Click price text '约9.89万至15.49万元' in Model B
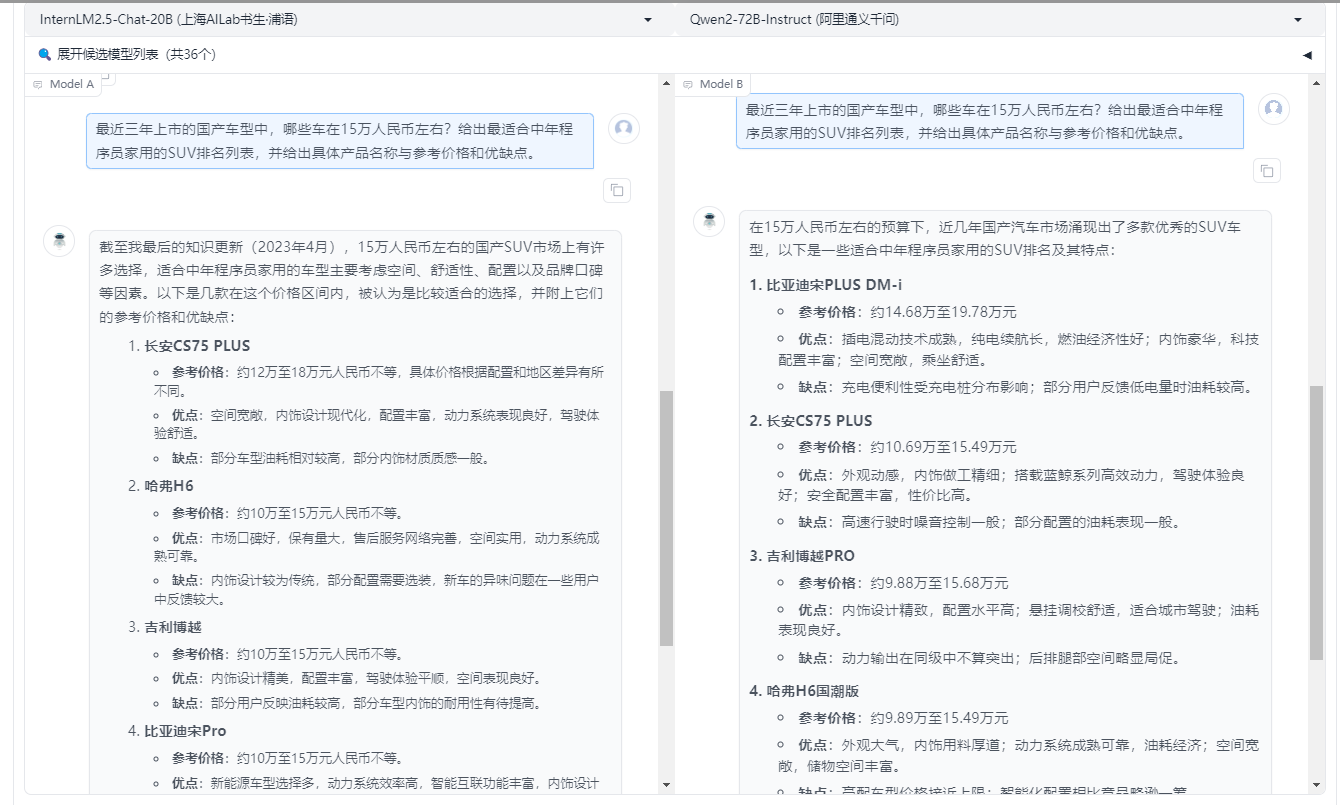The width and height of the screenshot is (1340, 805). (939, 718)
